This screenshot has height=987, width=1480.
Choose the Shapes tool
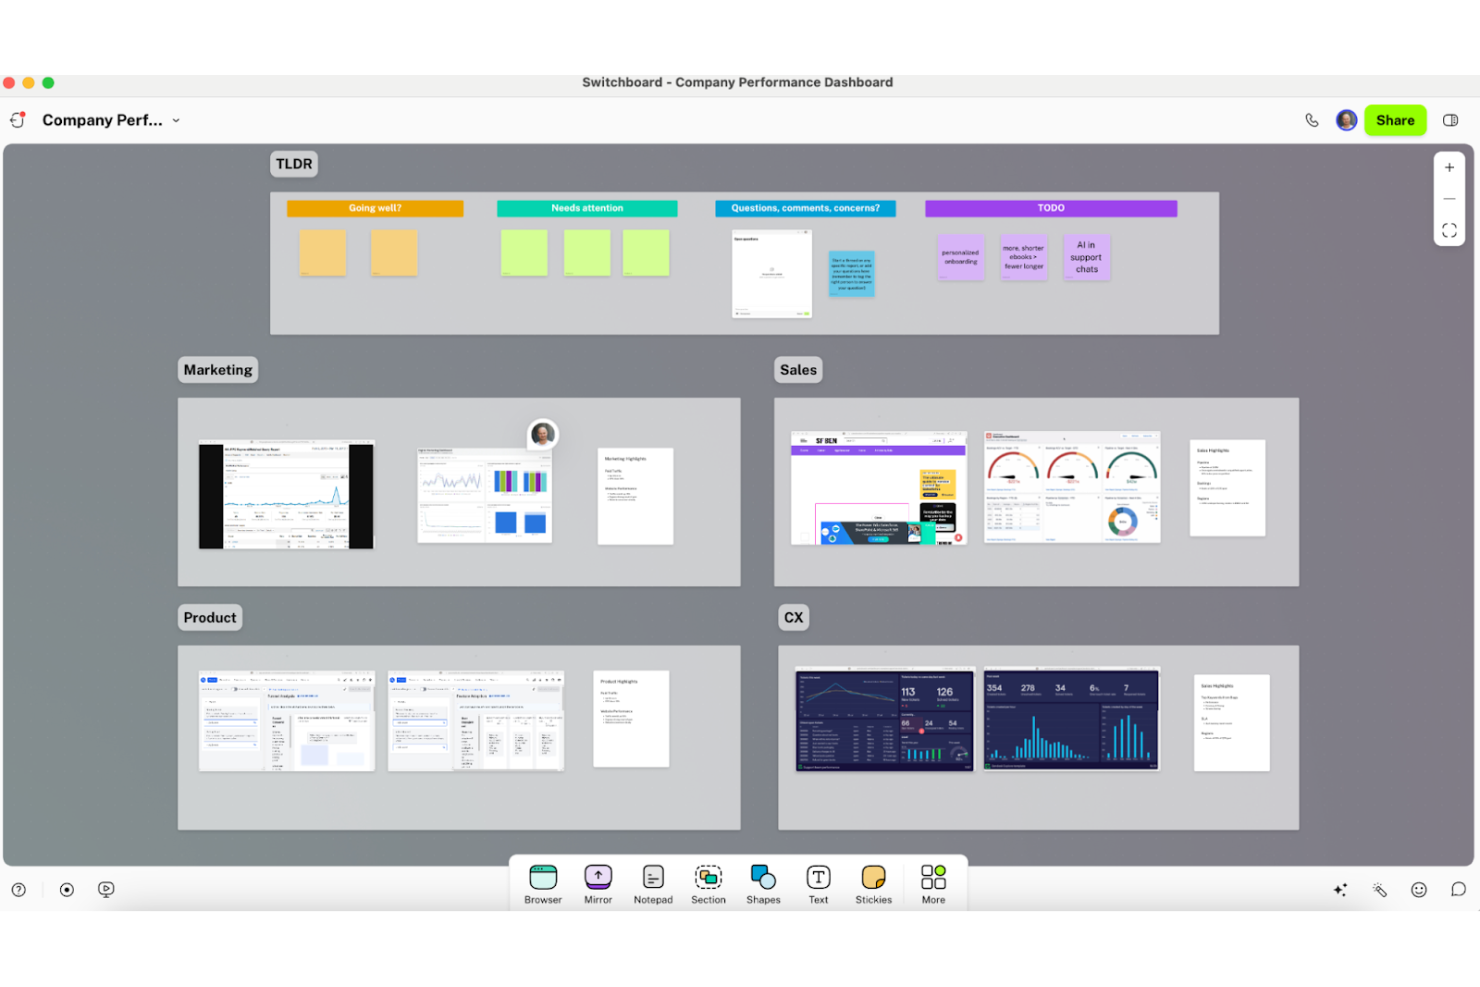pyautogui.click(x=763, y=884)
